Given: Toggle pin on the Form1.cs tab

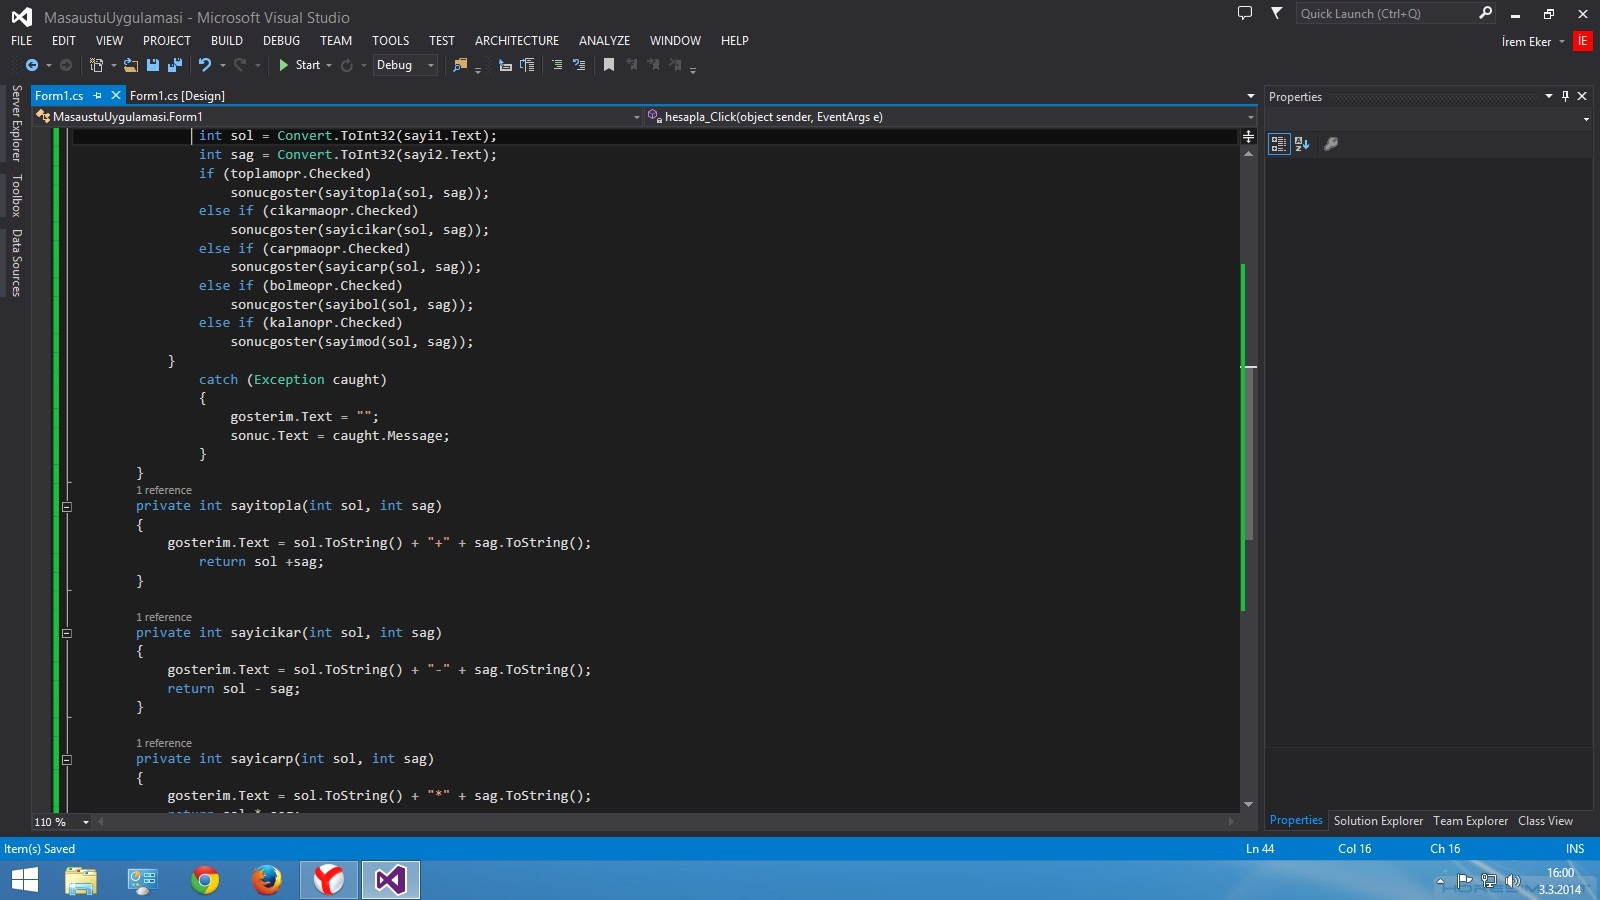Looking at the screenshot, I should click(x=98, y=96).
